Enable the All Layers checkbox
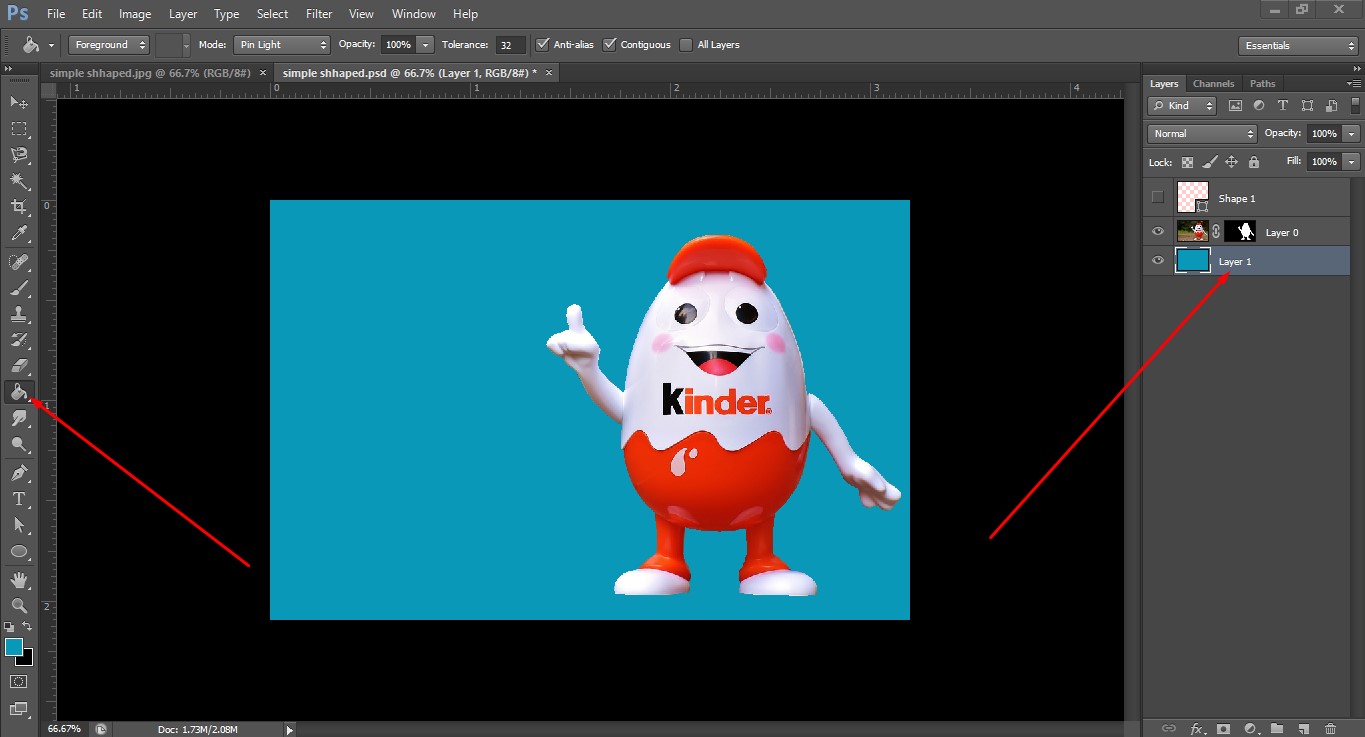Image resolution: width=1365 pixels, height=737 pixels. [686, 44]
